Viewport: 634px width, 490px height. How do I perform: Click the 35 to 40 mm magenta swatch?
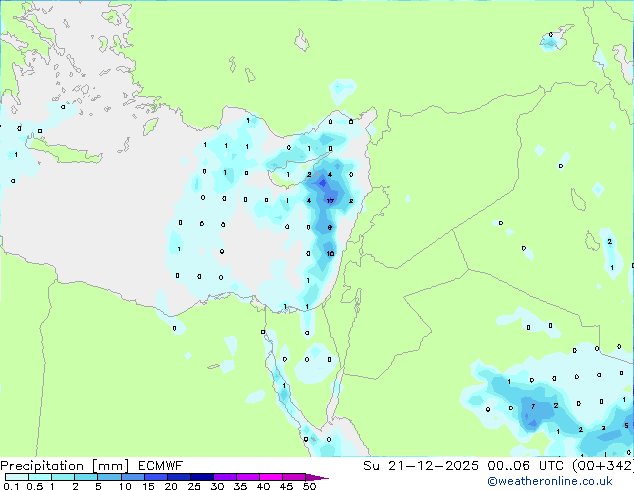[247, 477]
